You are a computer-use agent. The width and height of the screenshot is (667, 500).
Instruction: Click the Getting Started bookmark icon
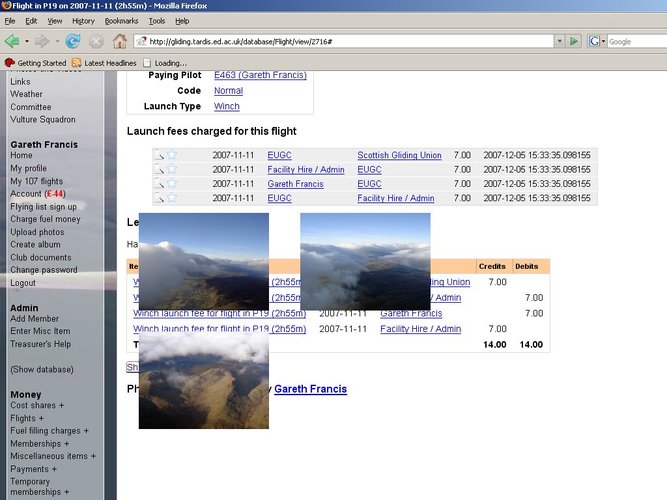[x=10, y=62]
